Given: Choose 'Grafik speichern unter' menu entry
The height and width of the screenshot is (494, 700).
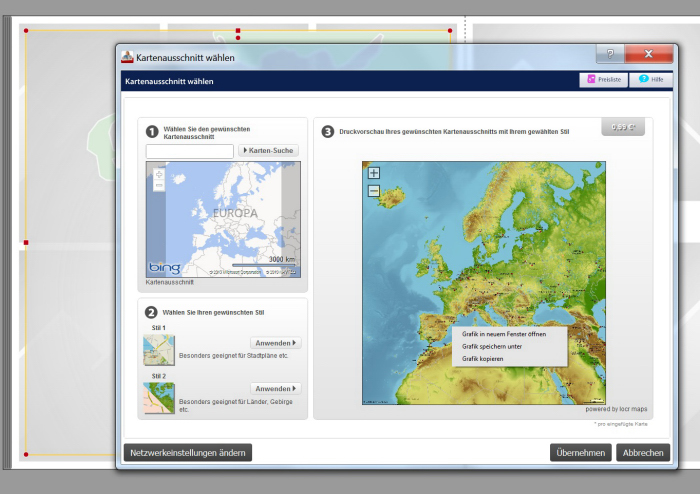Looking at the screenshot, I should (491, 346).
